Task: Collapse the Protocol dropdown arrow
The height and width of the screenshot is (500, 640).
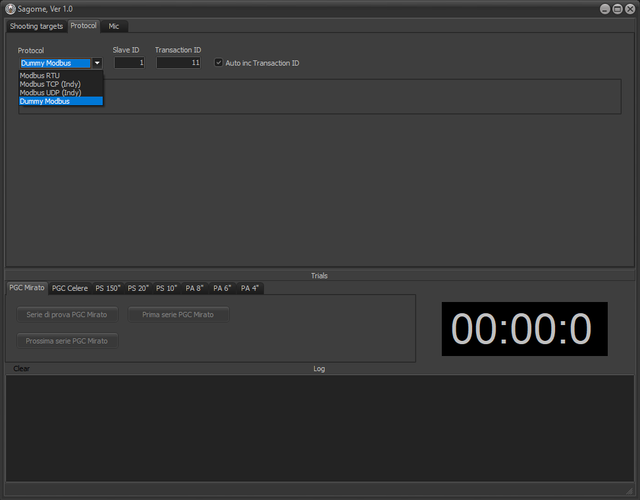Action: point(97,63)
